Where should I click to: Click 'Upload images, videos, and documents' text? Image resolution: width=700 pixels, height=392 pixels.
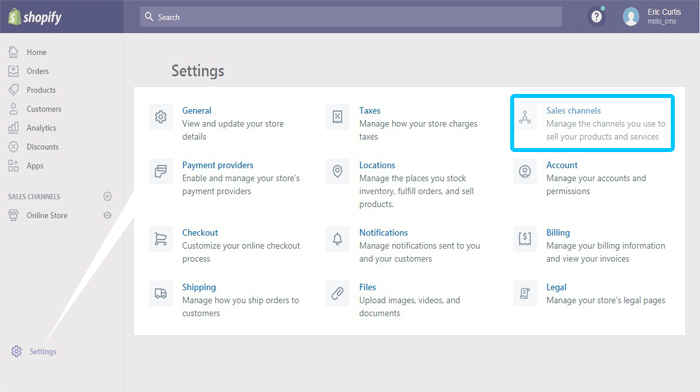point(409,307)
